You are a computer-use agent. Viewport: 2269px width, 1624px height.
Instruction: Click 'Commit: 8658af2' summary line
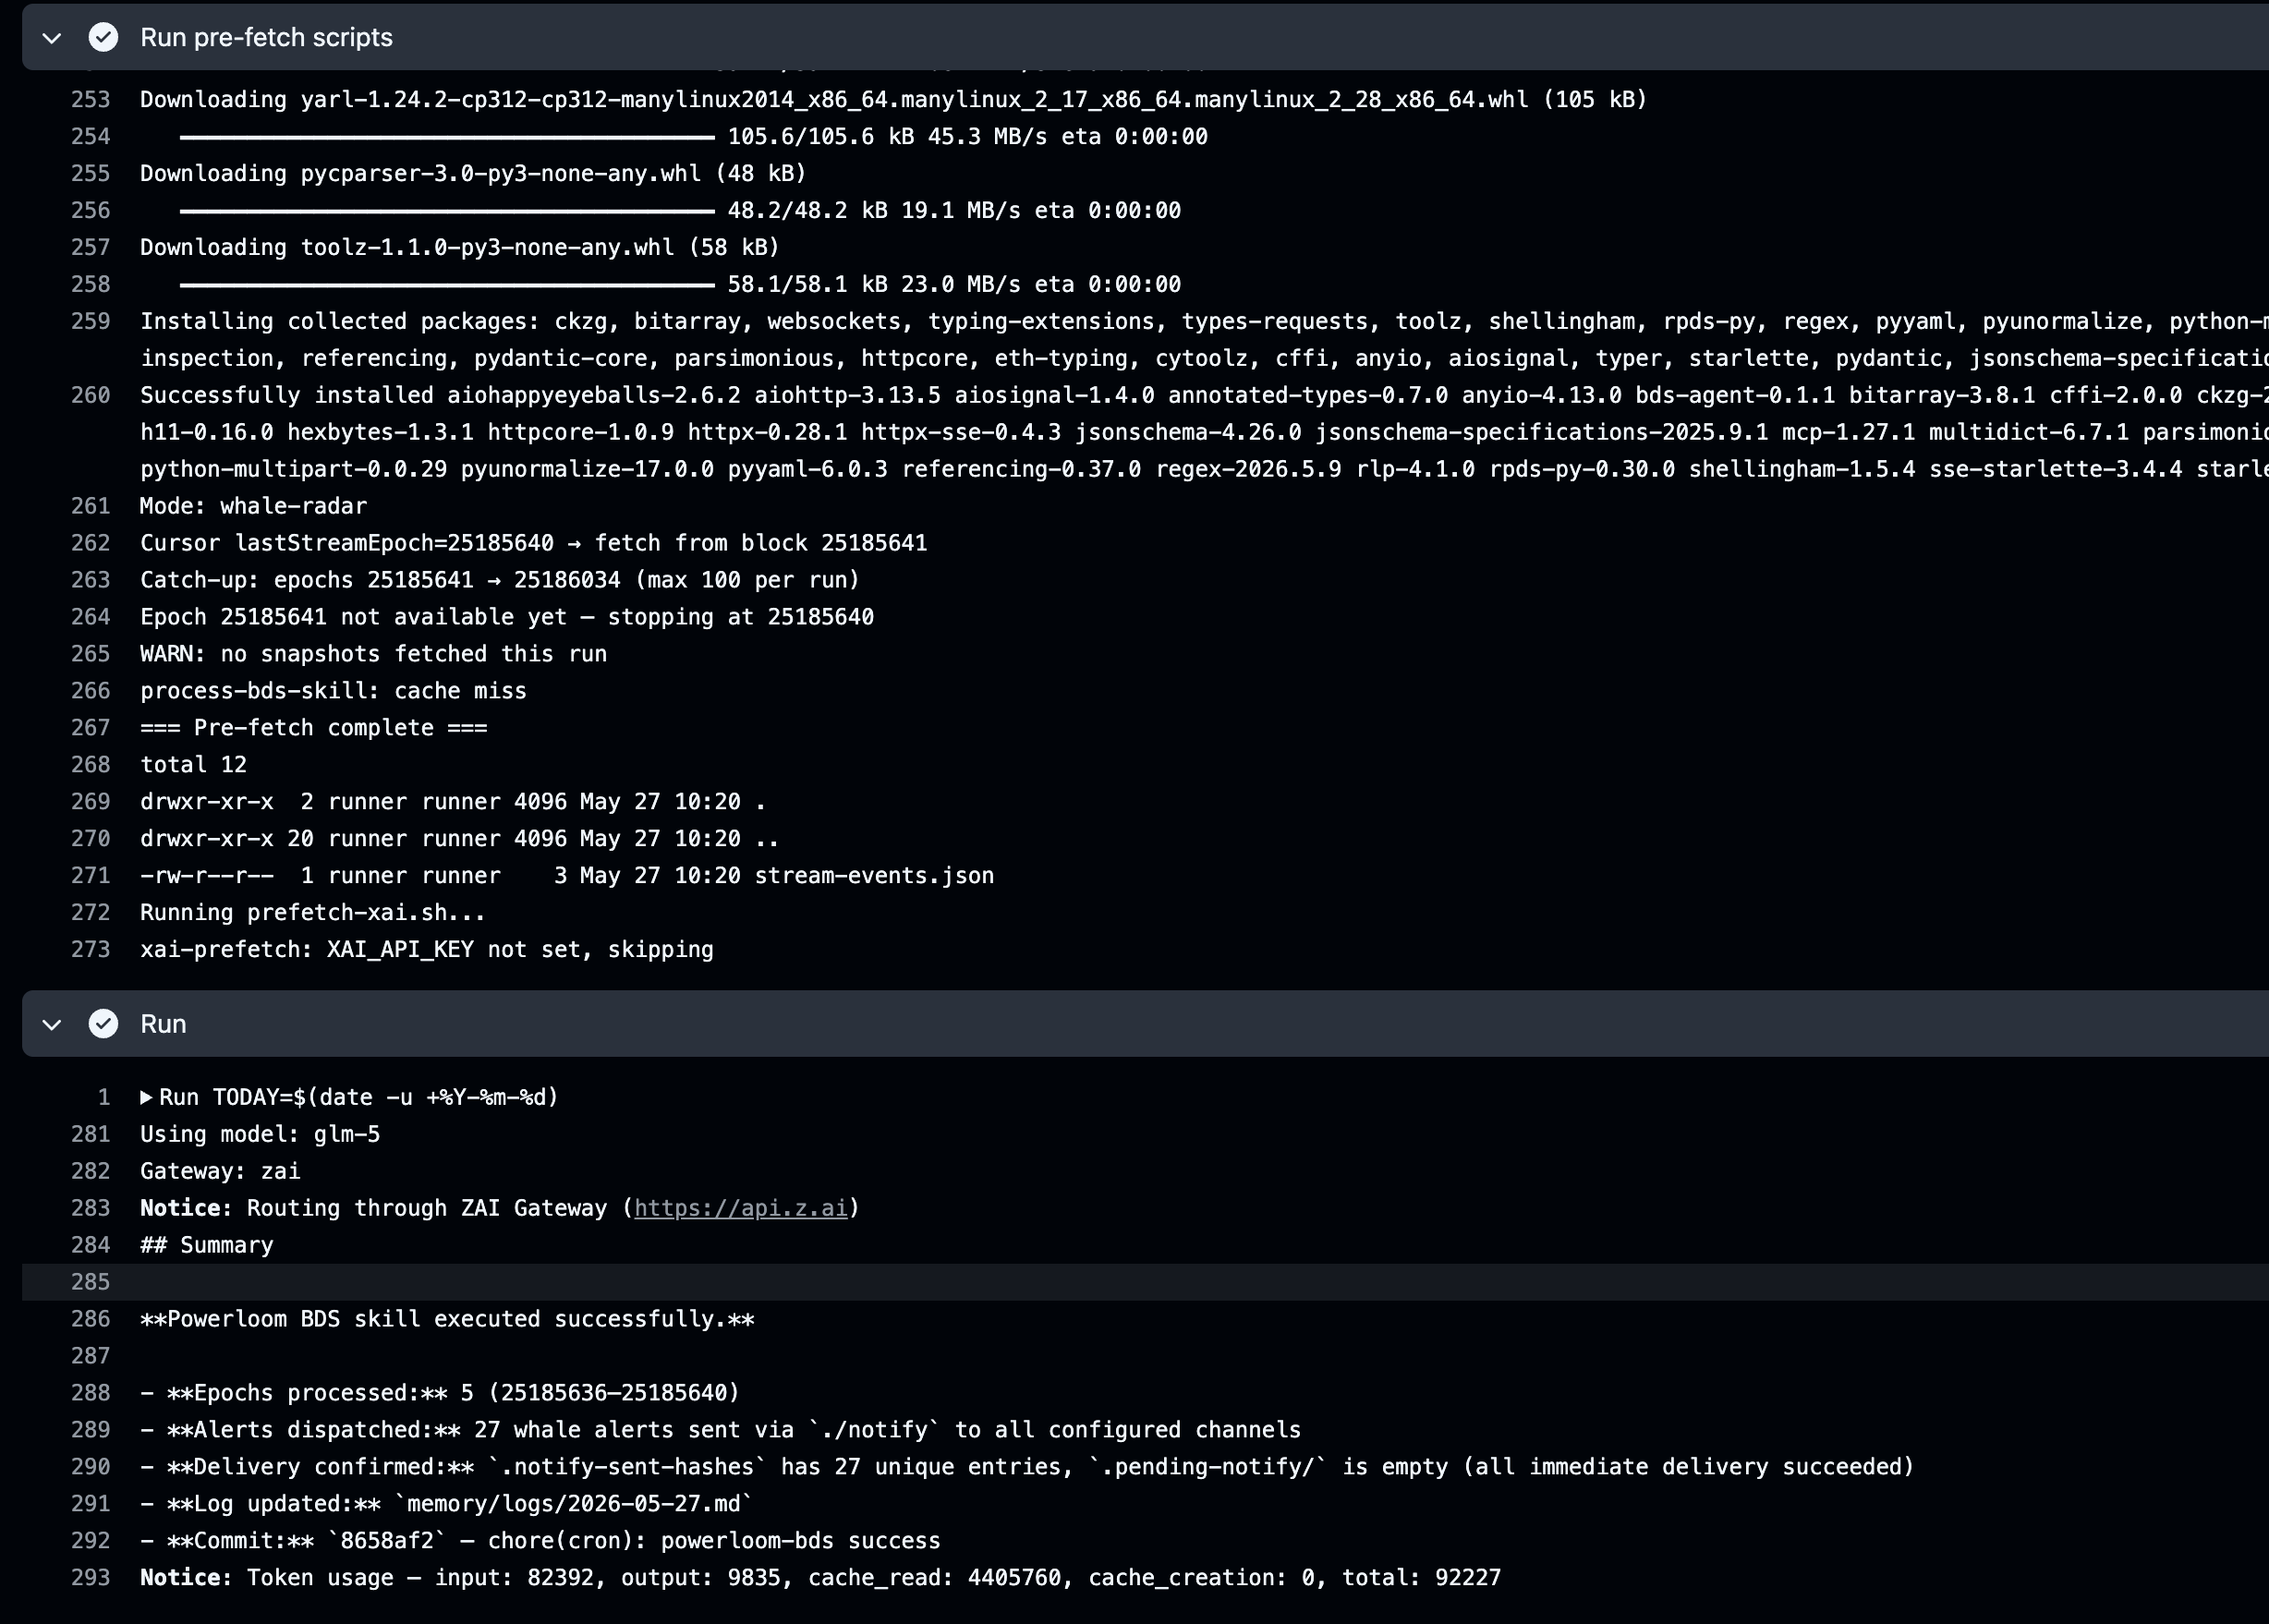pos(540,1541)
